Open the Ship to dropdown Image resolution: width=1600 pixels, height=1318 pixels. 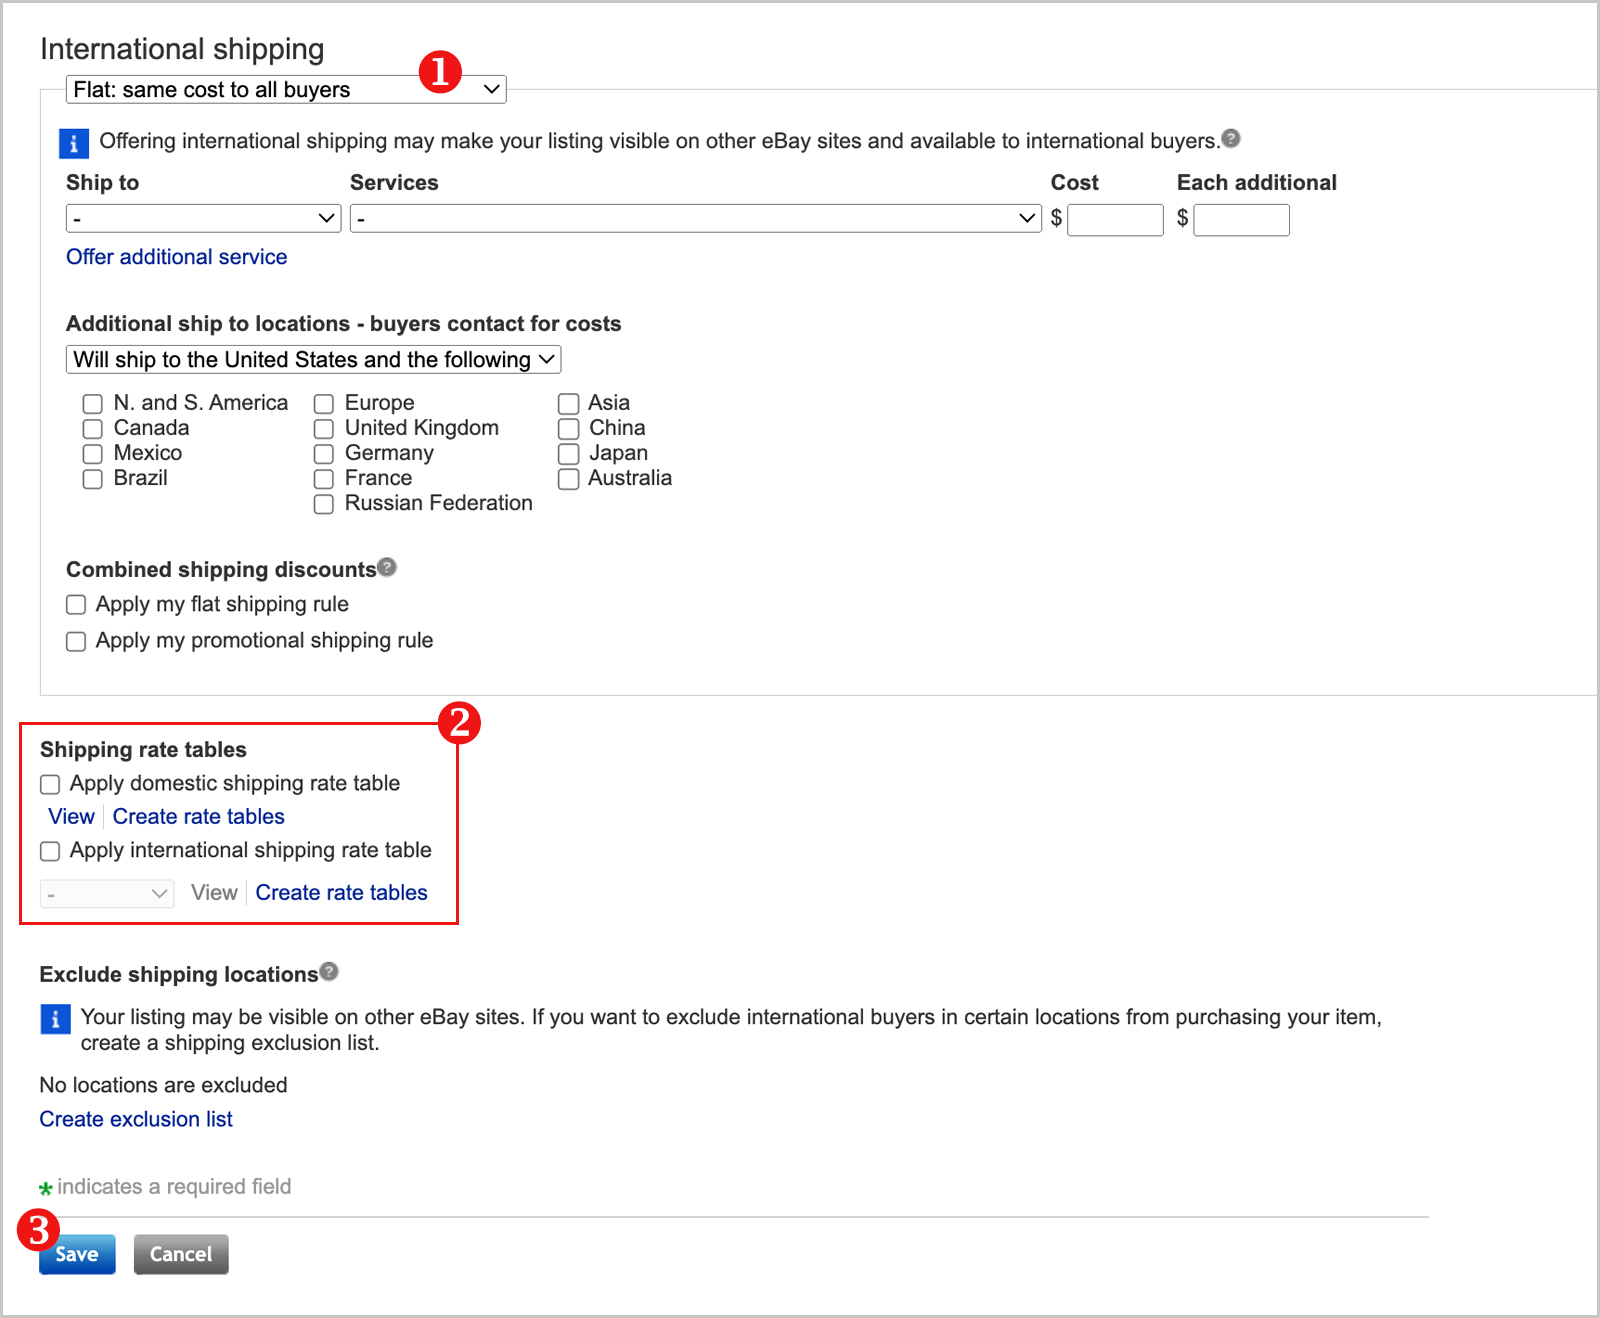(x=203, y=217)
